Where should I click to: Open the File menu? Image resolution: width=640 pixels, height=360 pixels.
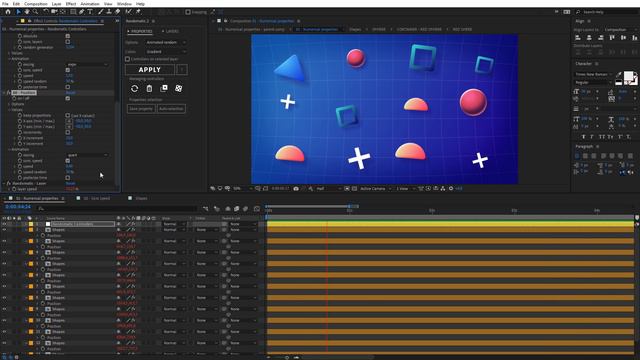(5, 4)
